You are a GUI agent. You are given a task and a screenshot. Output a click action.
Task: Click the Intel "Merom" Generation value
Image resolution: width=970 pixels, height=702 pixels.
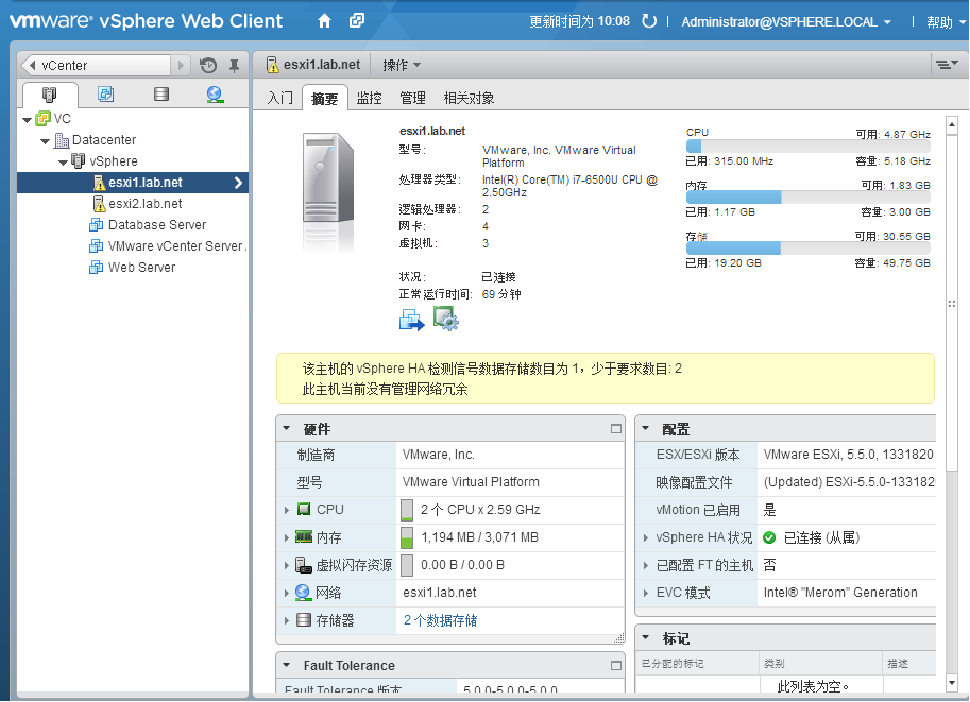[840, 593]
